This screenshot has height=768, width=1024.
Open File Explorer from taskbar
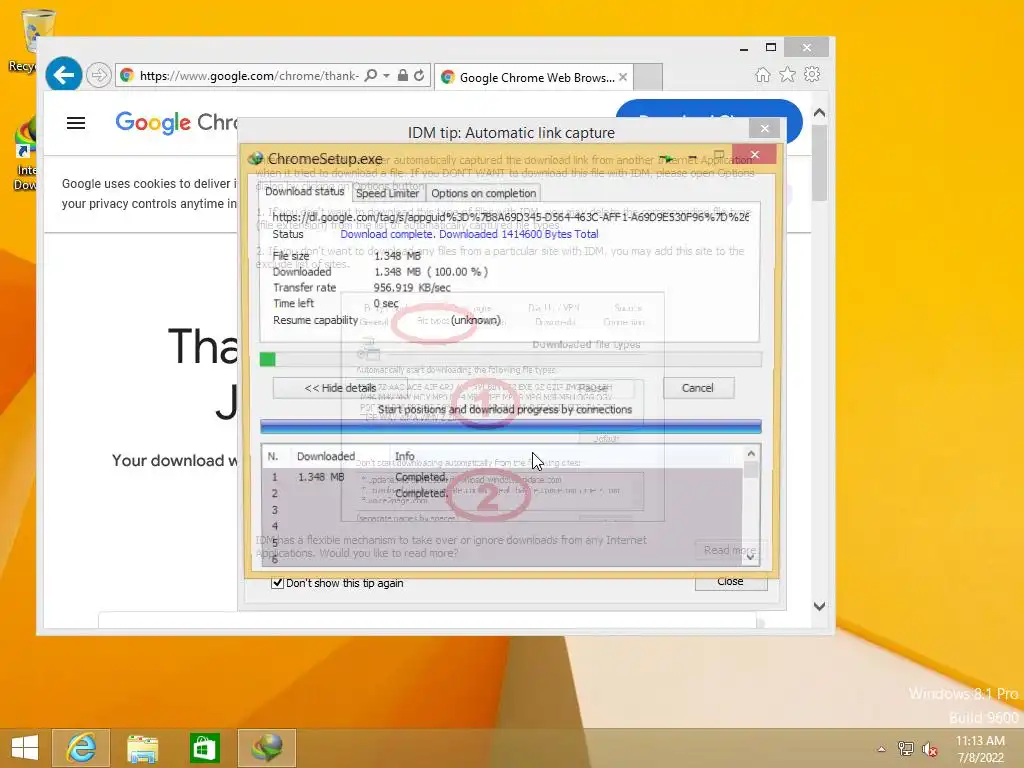click(x=142, y=748)
